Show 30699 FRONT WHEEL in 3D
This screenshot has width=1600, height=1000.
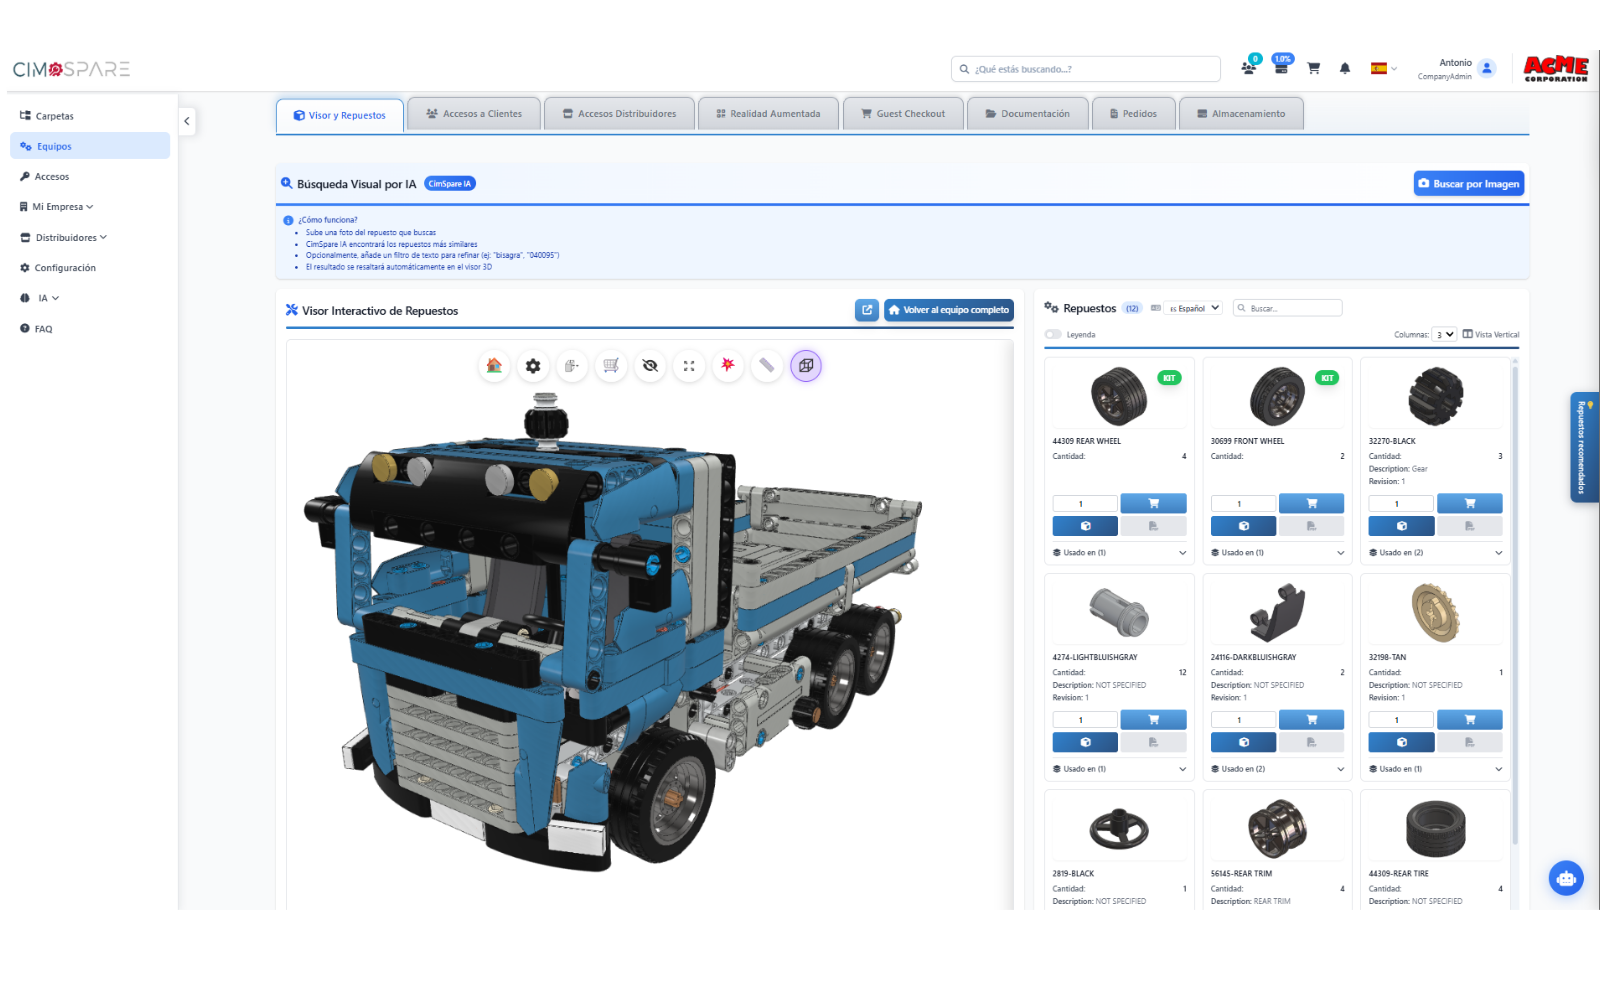click(x=1243, y=526)
